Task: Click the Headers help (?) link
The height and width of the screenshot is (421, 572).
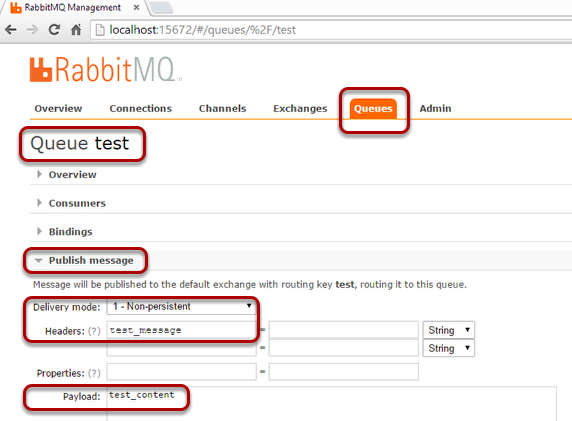Action: pos(94,331)
